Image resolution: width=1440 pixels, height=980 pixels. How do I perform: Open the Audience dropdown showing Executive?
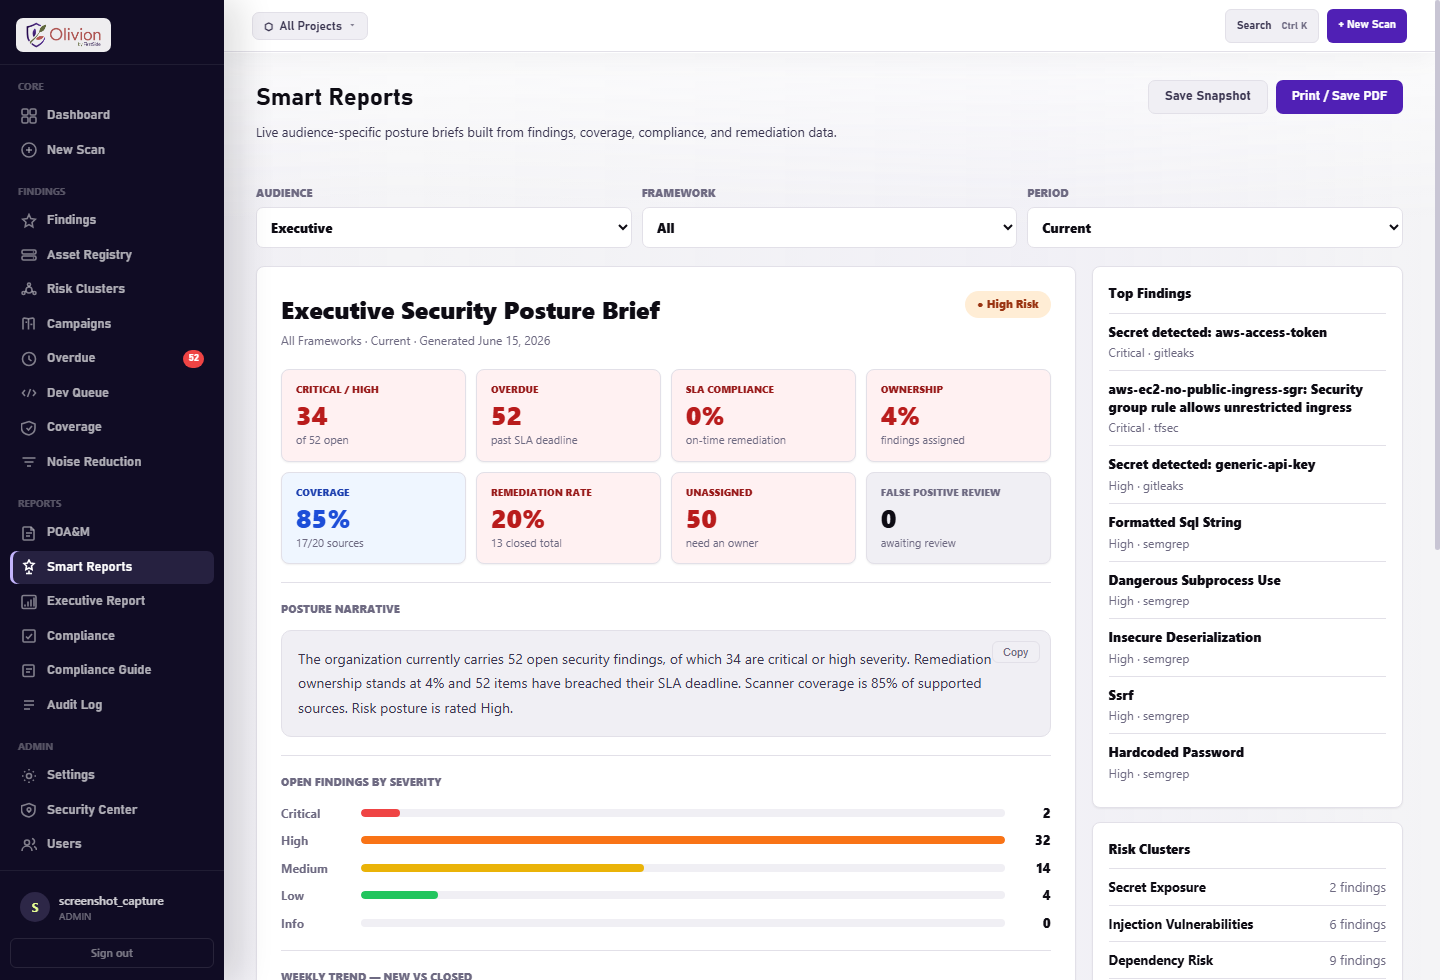[444, 228]
